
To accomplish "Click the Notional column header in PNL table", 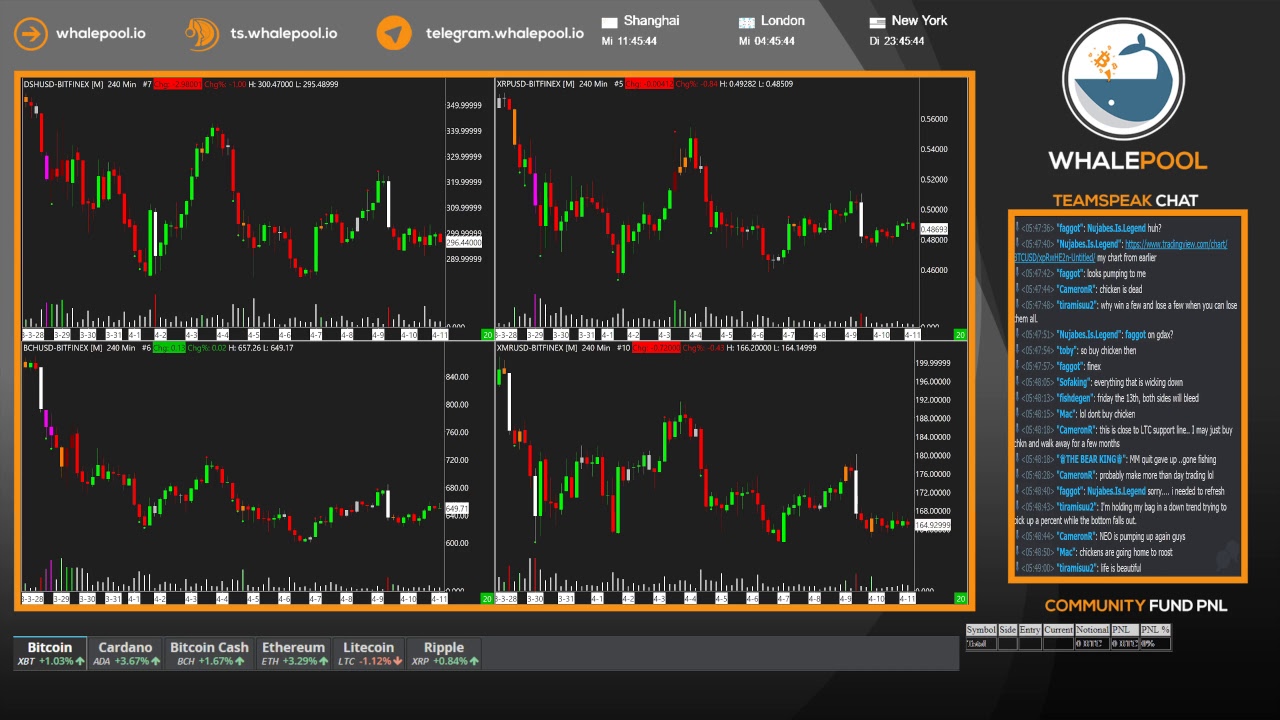I will tap(1092, 630).
